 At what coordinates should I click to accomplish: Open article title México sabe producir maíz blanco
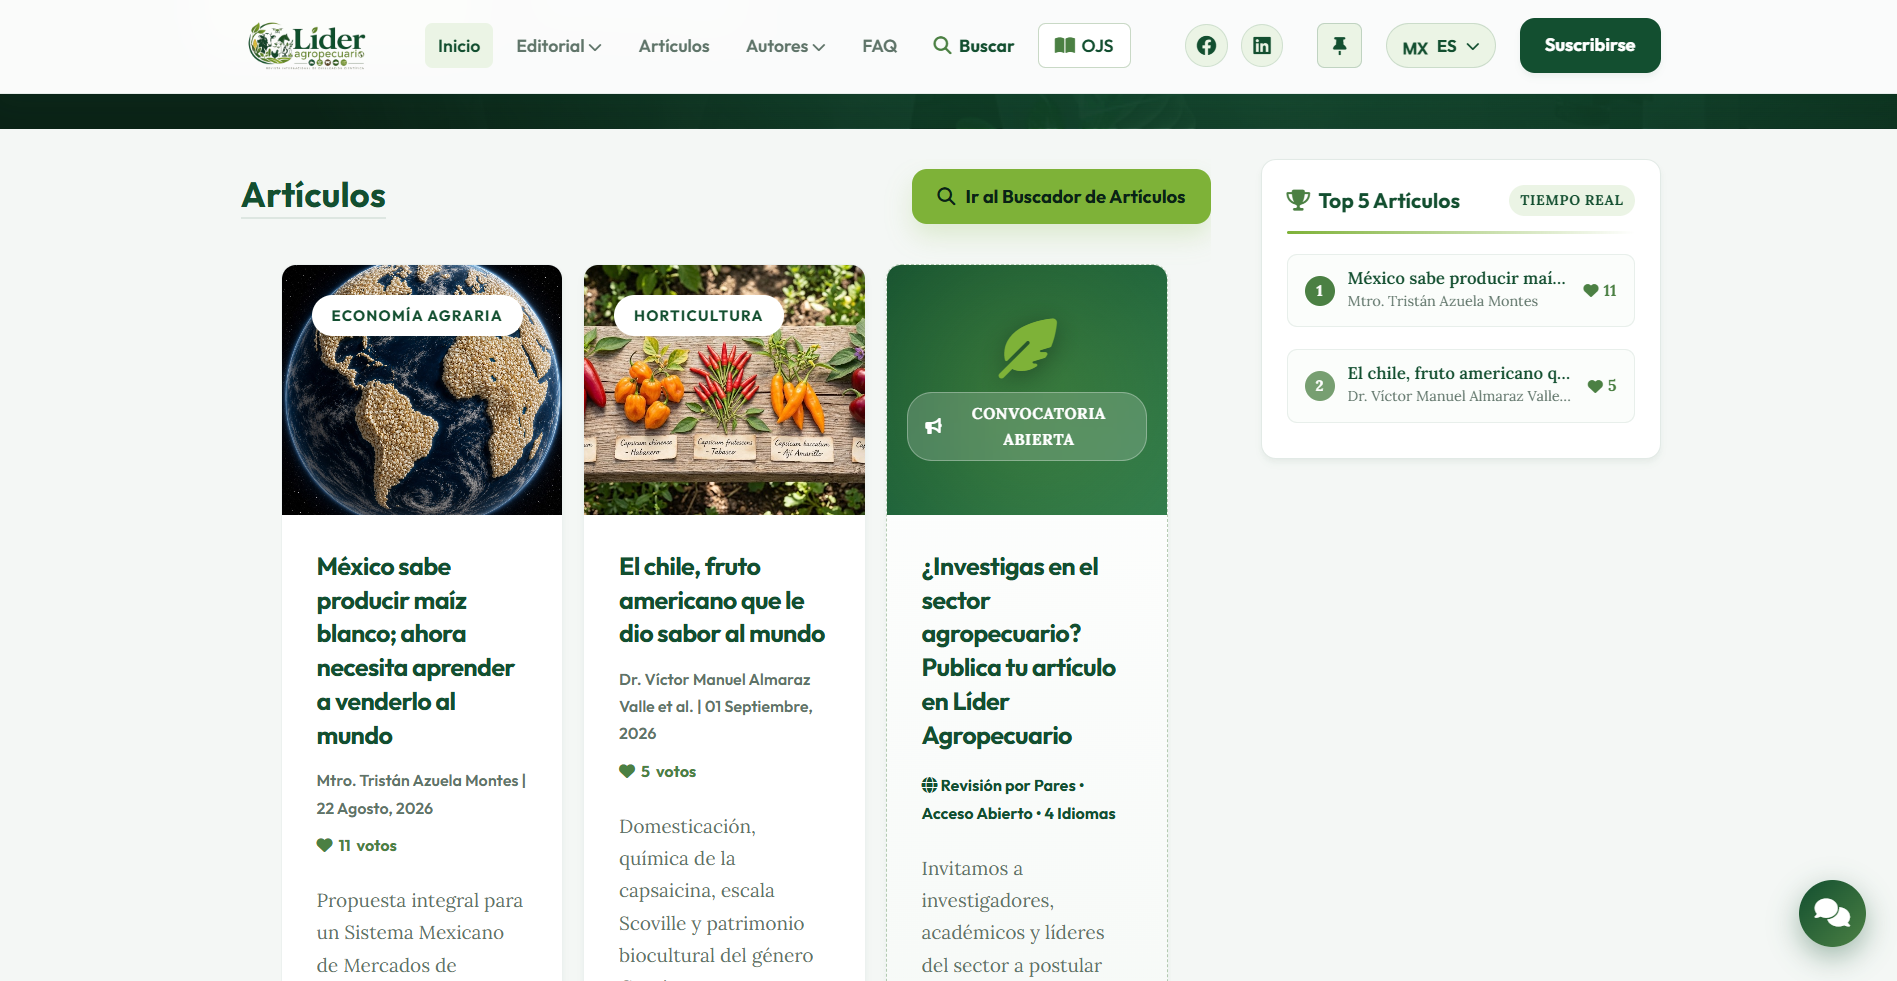[416, 651]
